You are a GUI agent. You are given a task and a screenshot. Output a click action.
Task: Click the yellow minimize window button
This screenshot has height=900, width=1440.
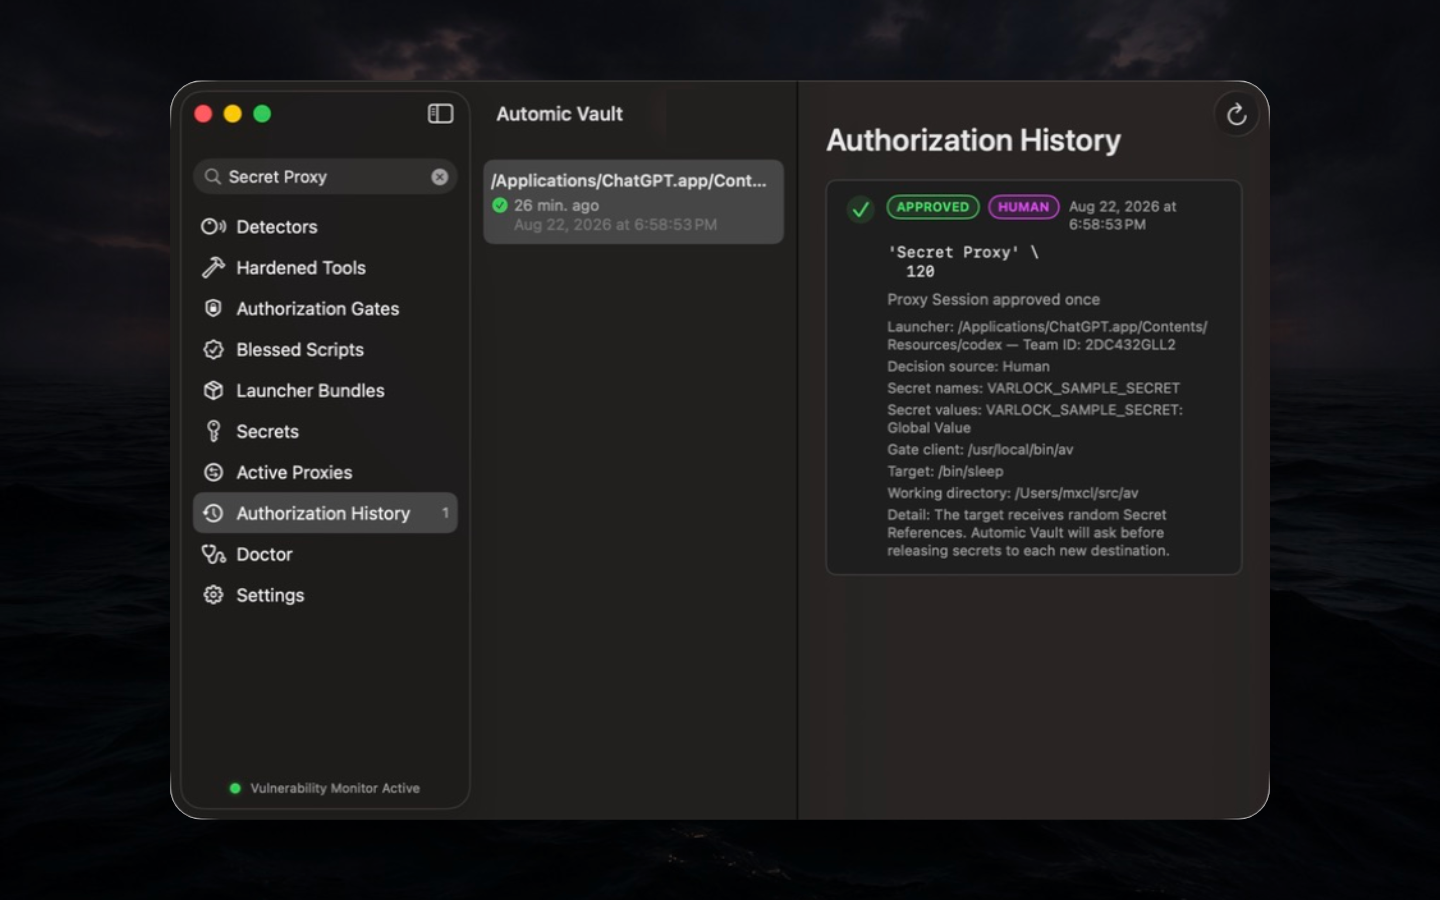click(x=232, y=114)
